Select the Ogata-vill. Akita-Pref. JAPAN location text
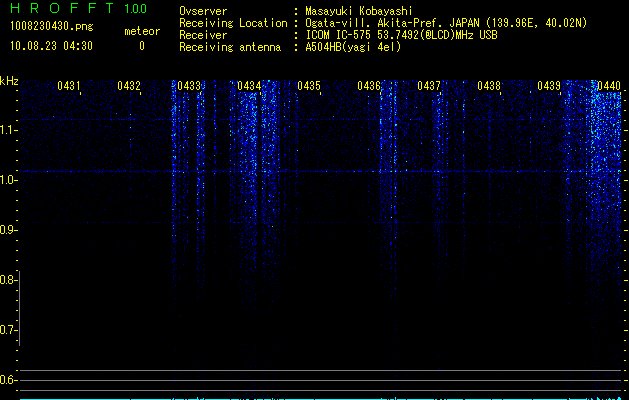629x400 pixels. point(446,23)
